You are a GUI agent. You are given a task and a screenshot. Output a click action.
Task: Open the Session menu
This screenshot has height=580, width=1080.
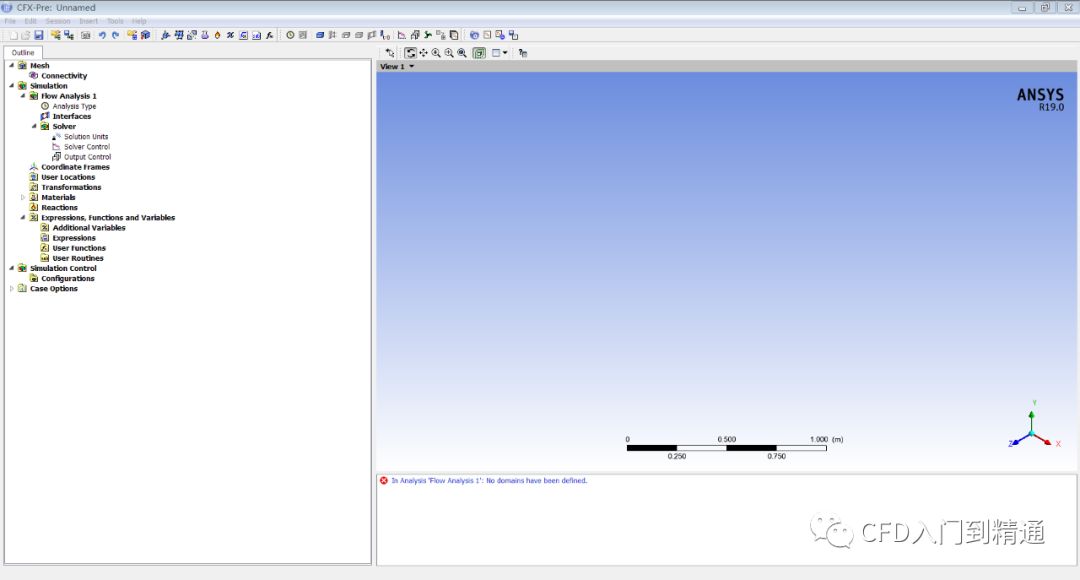click(x=58, y=21)
